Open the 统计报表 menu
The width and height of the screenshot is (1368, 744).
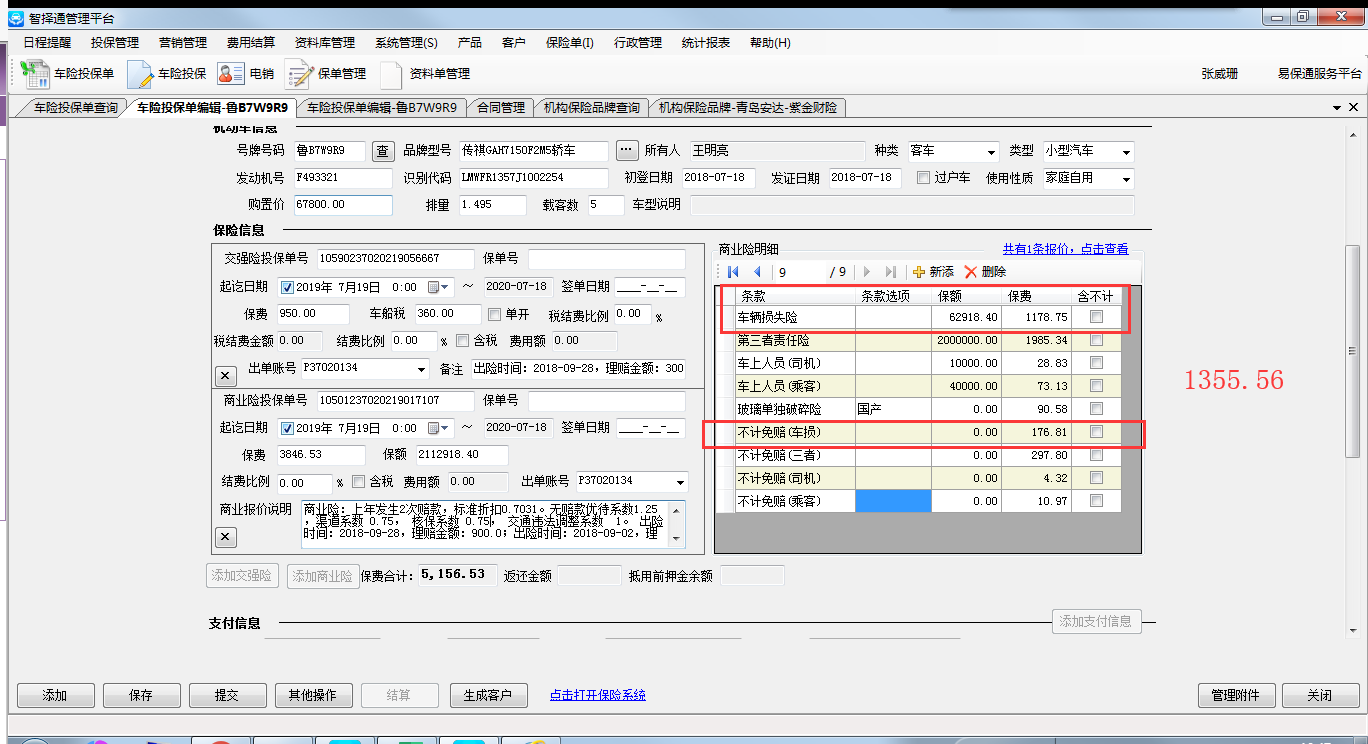[x=705, y=43]
